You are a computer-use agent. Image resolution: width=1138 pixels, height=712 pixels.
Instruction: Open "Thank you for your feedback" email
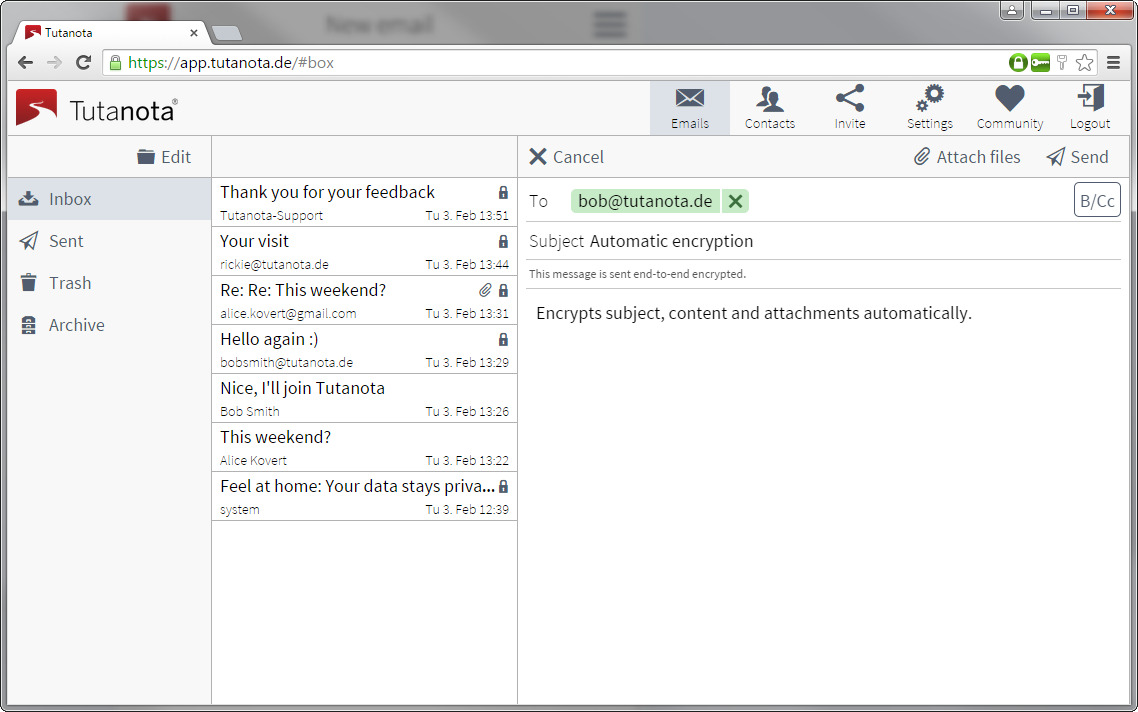[x=364, y=202]
